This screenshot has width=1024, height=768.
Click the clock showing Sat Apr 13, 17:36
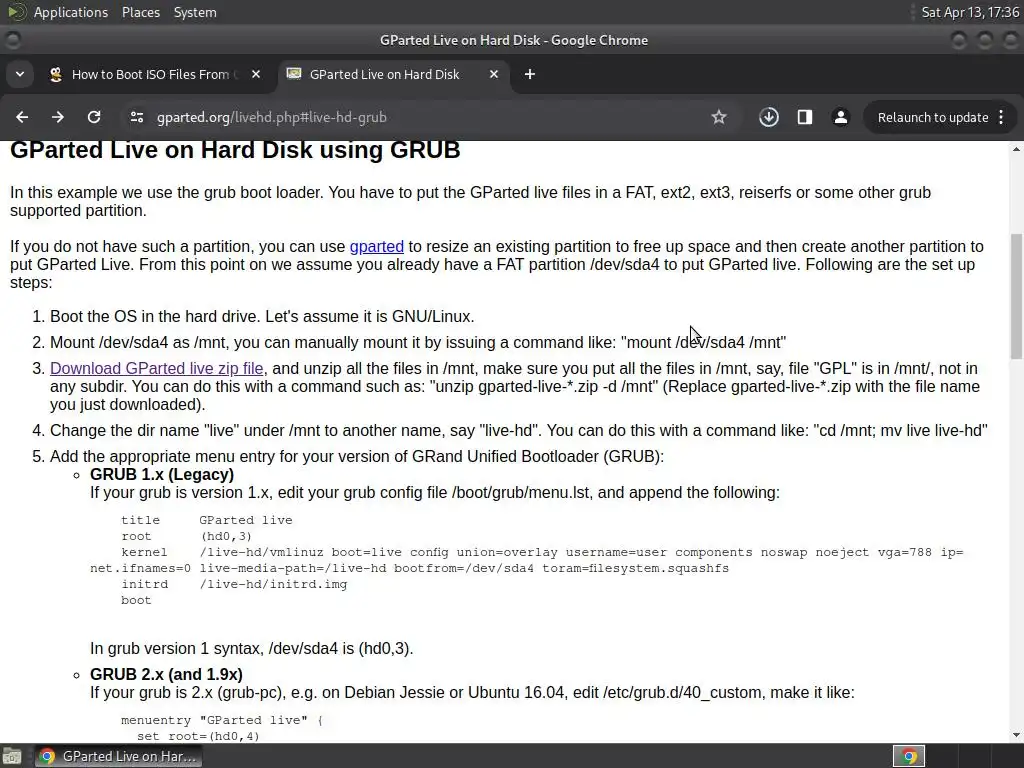(970, 12)
